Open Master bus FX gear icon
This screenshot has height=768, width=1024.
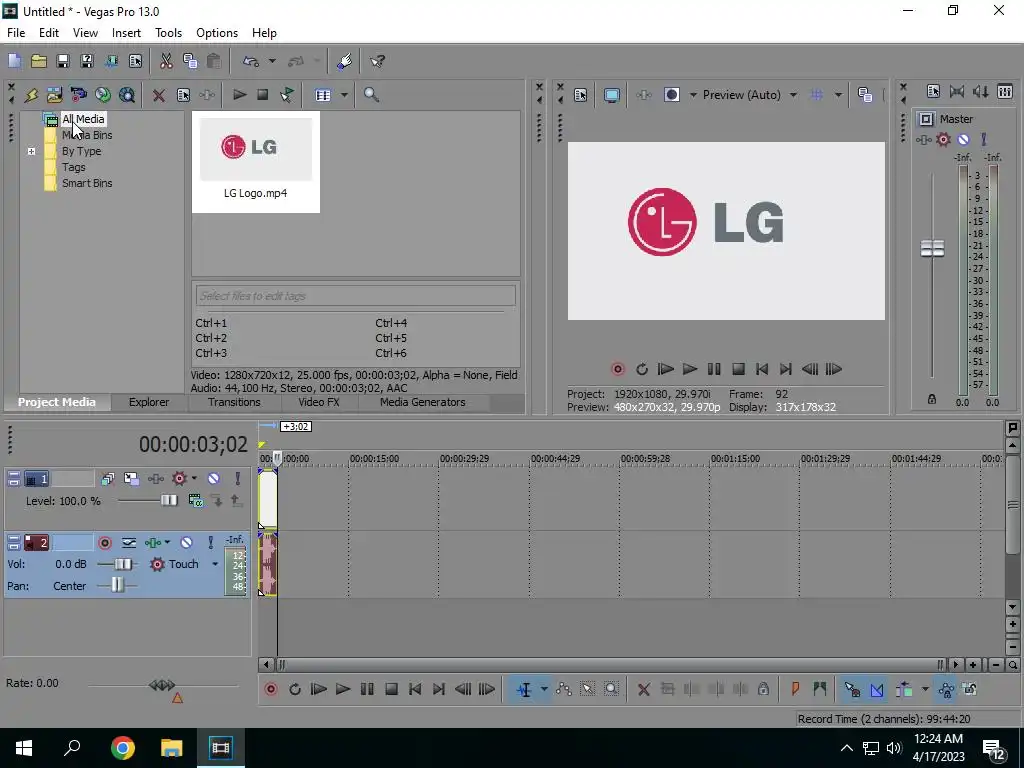point(943,139)
